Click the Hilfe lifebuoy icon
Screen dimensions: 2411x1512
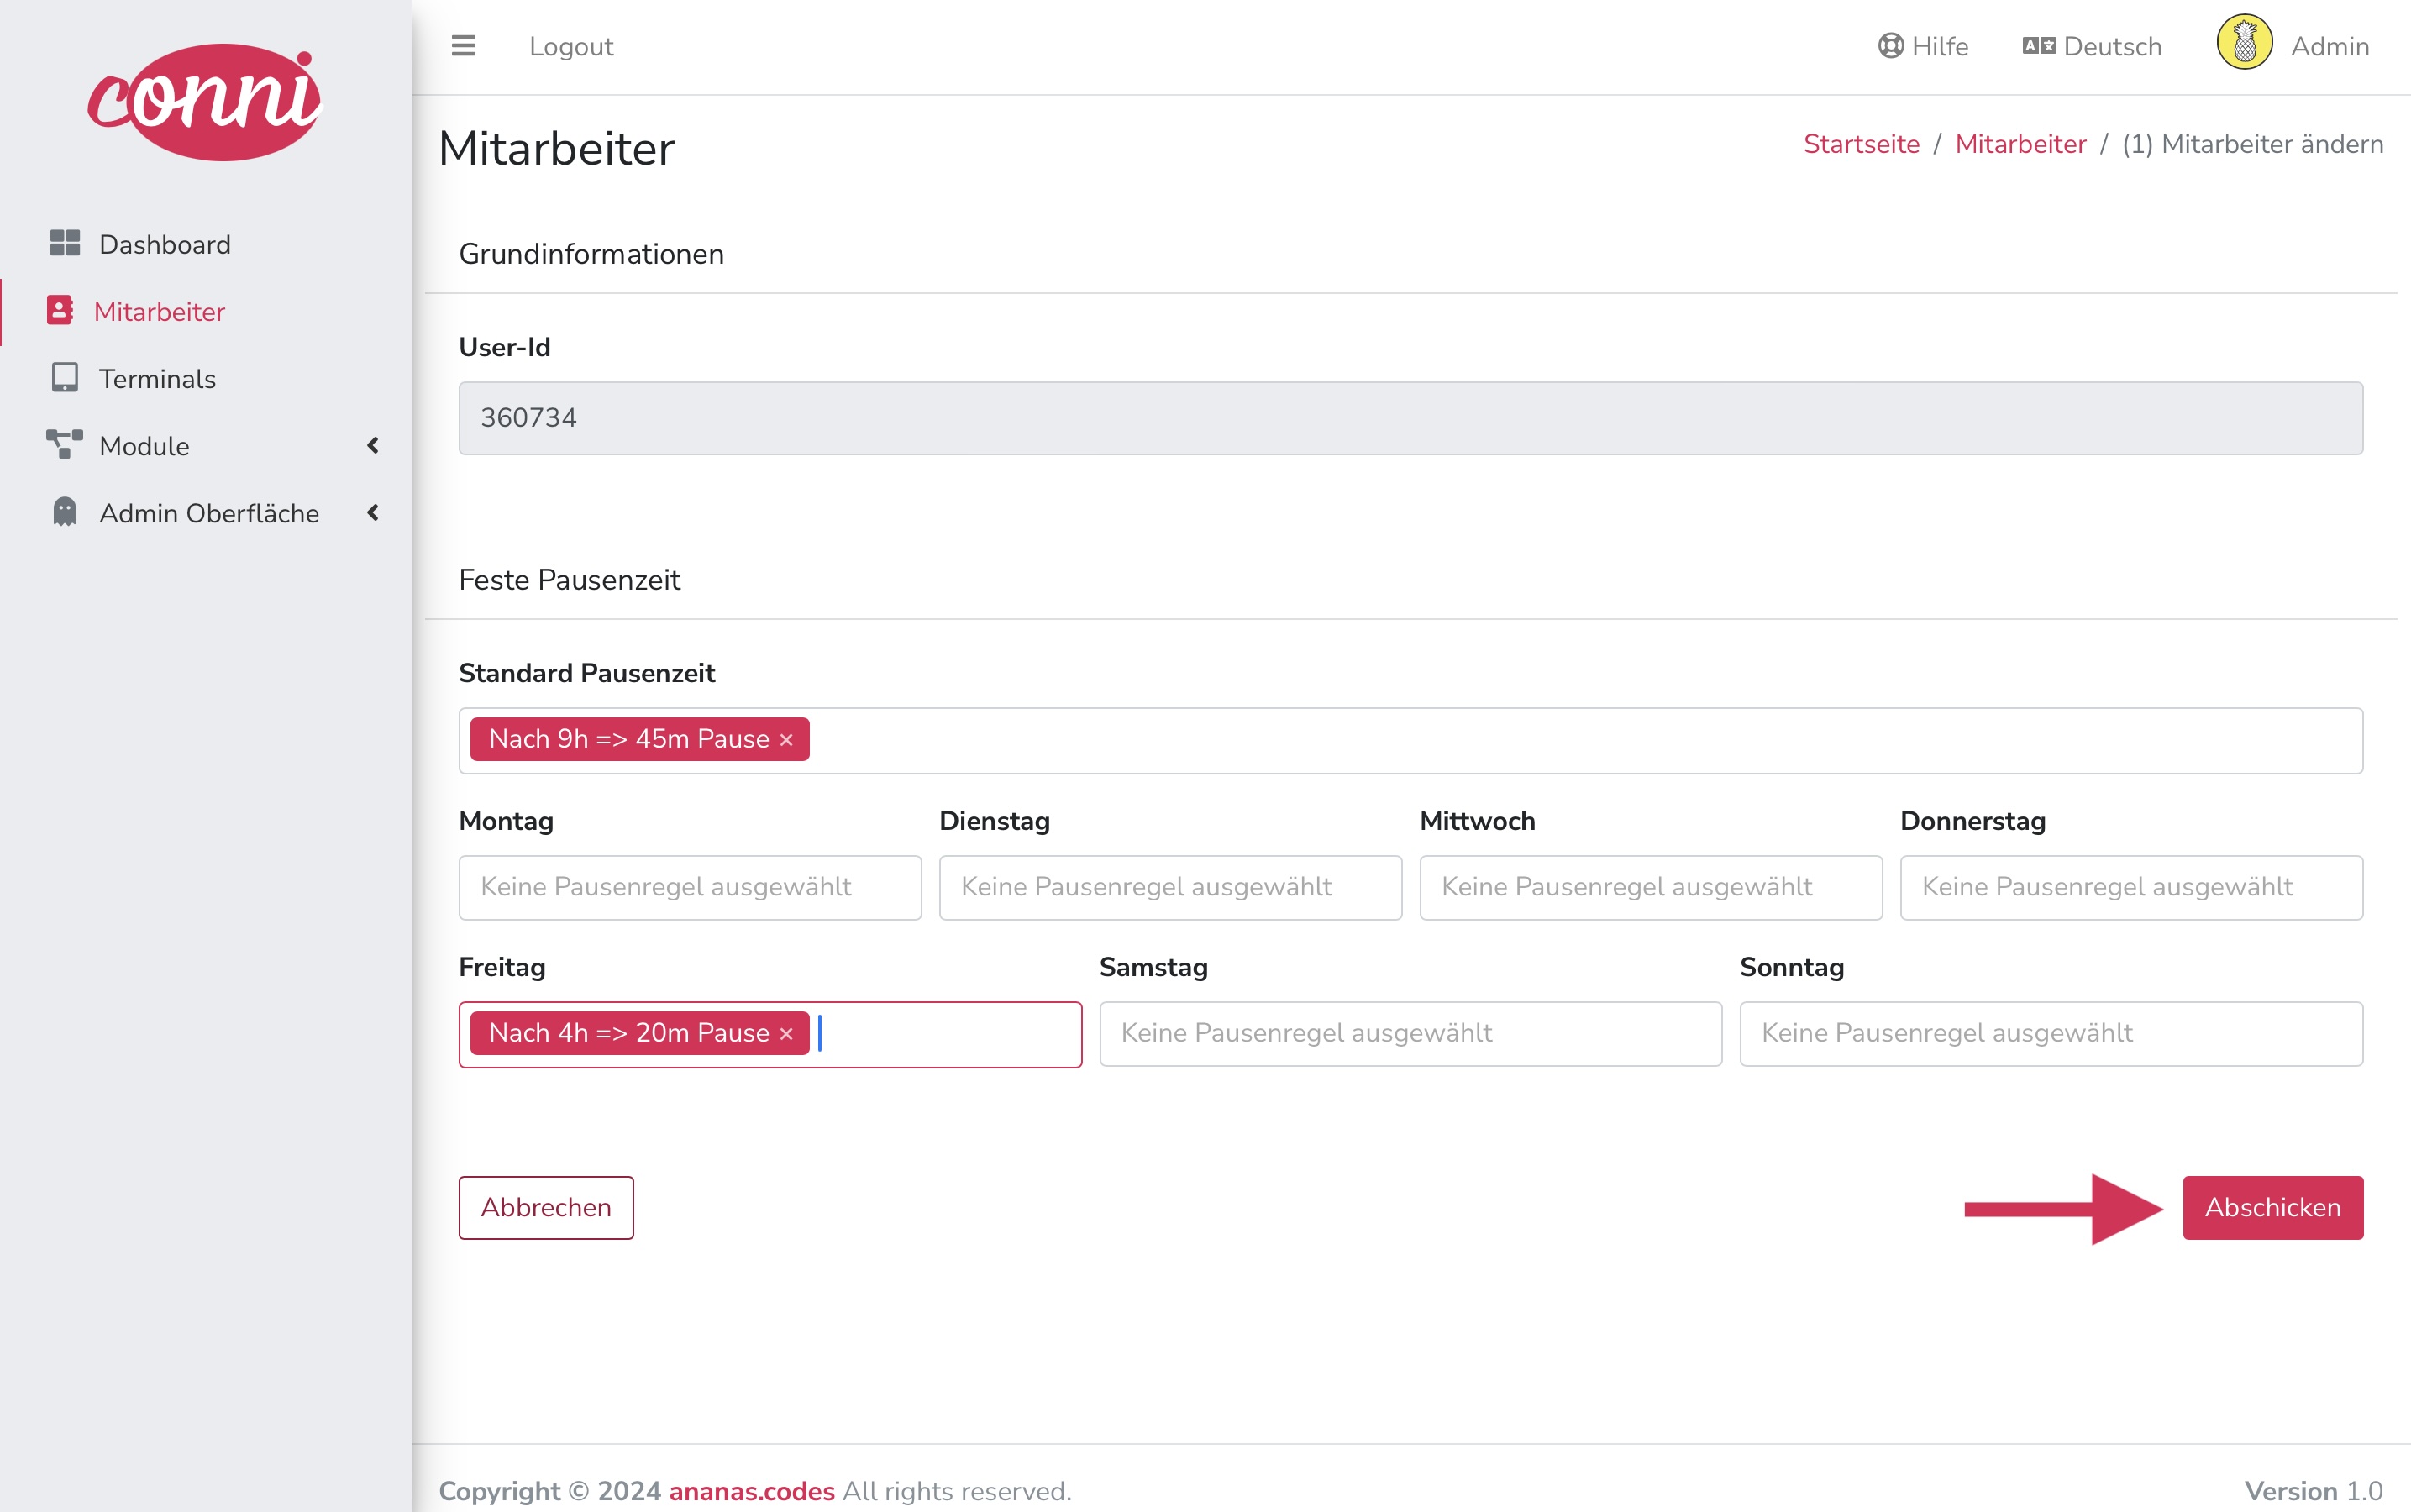(1890, 46)
